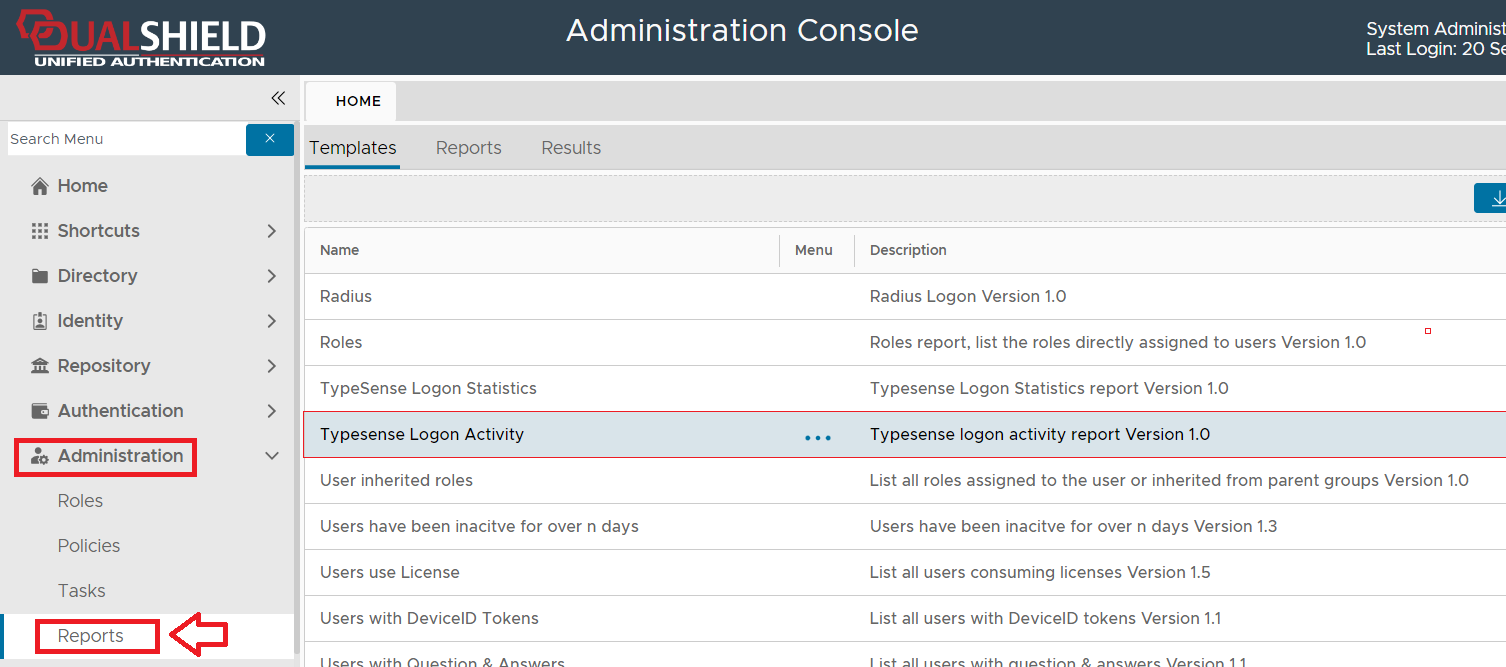
Task: Expand the Shortcuts menu chevron
Action: [x=271, y=231]
